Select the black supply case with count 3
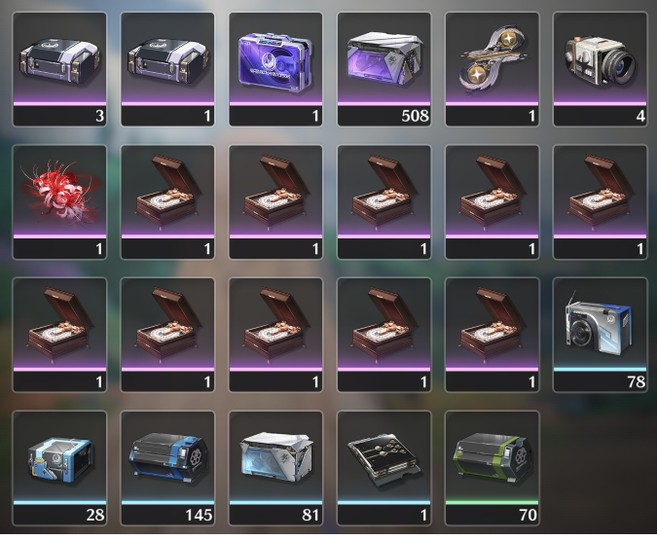 click(59, 69)
